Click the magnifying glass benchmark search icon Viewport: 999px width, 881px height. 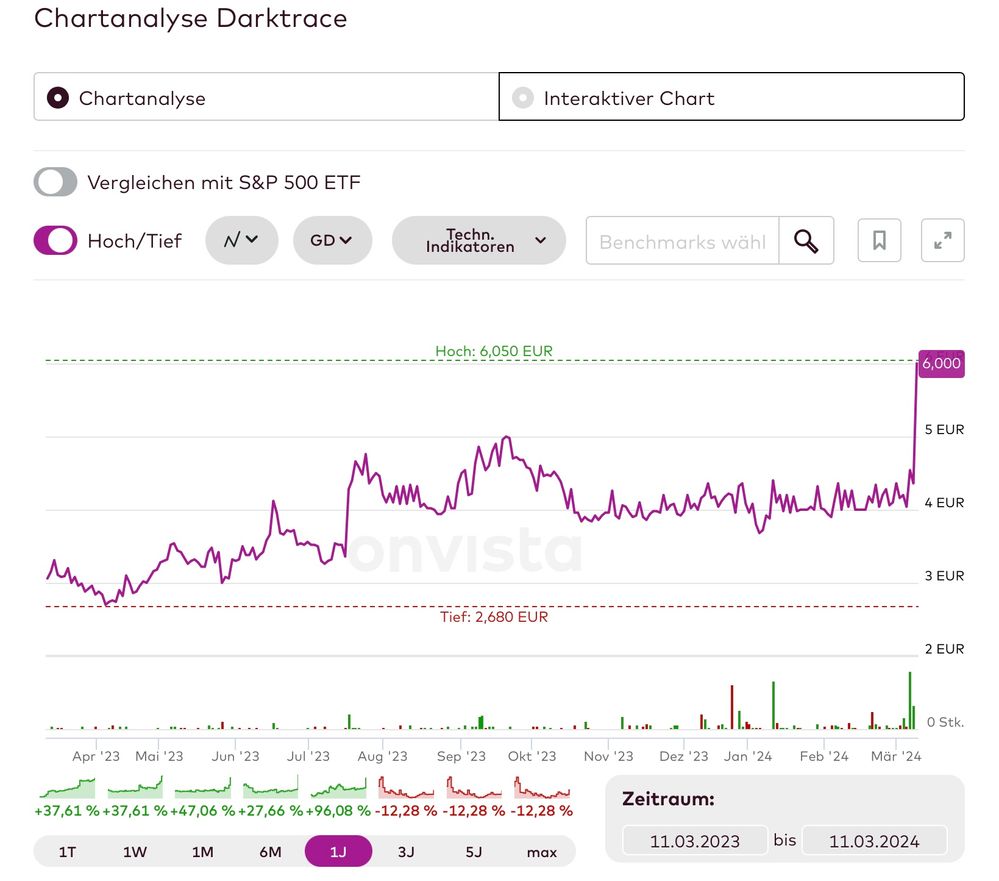806,241
